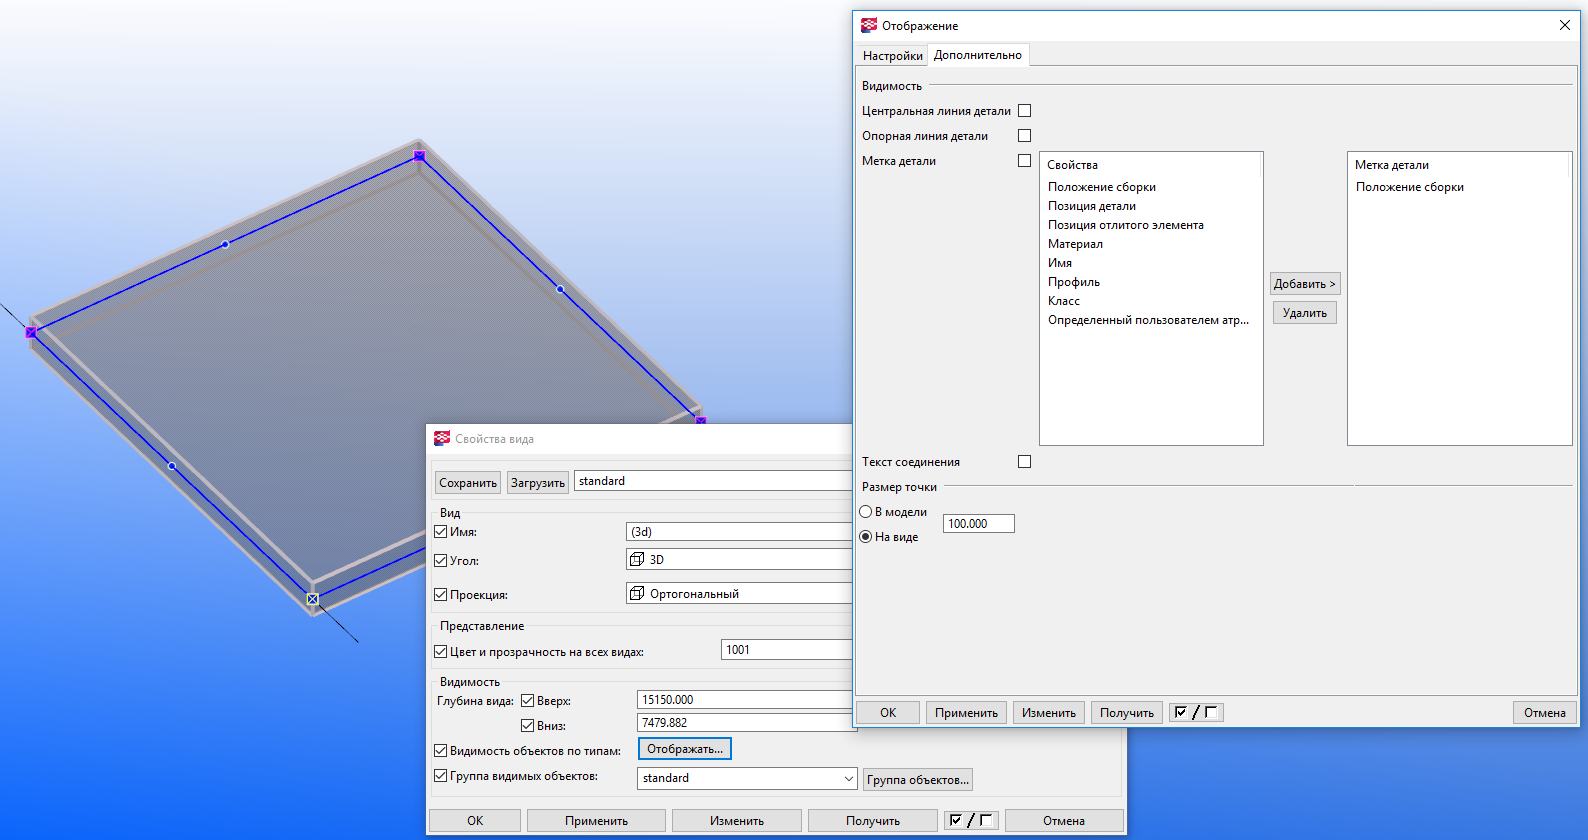This screenshot has width=1588, height=840.
Task: Click the projection icon beside Ортогональный
Action: [637, 594]
